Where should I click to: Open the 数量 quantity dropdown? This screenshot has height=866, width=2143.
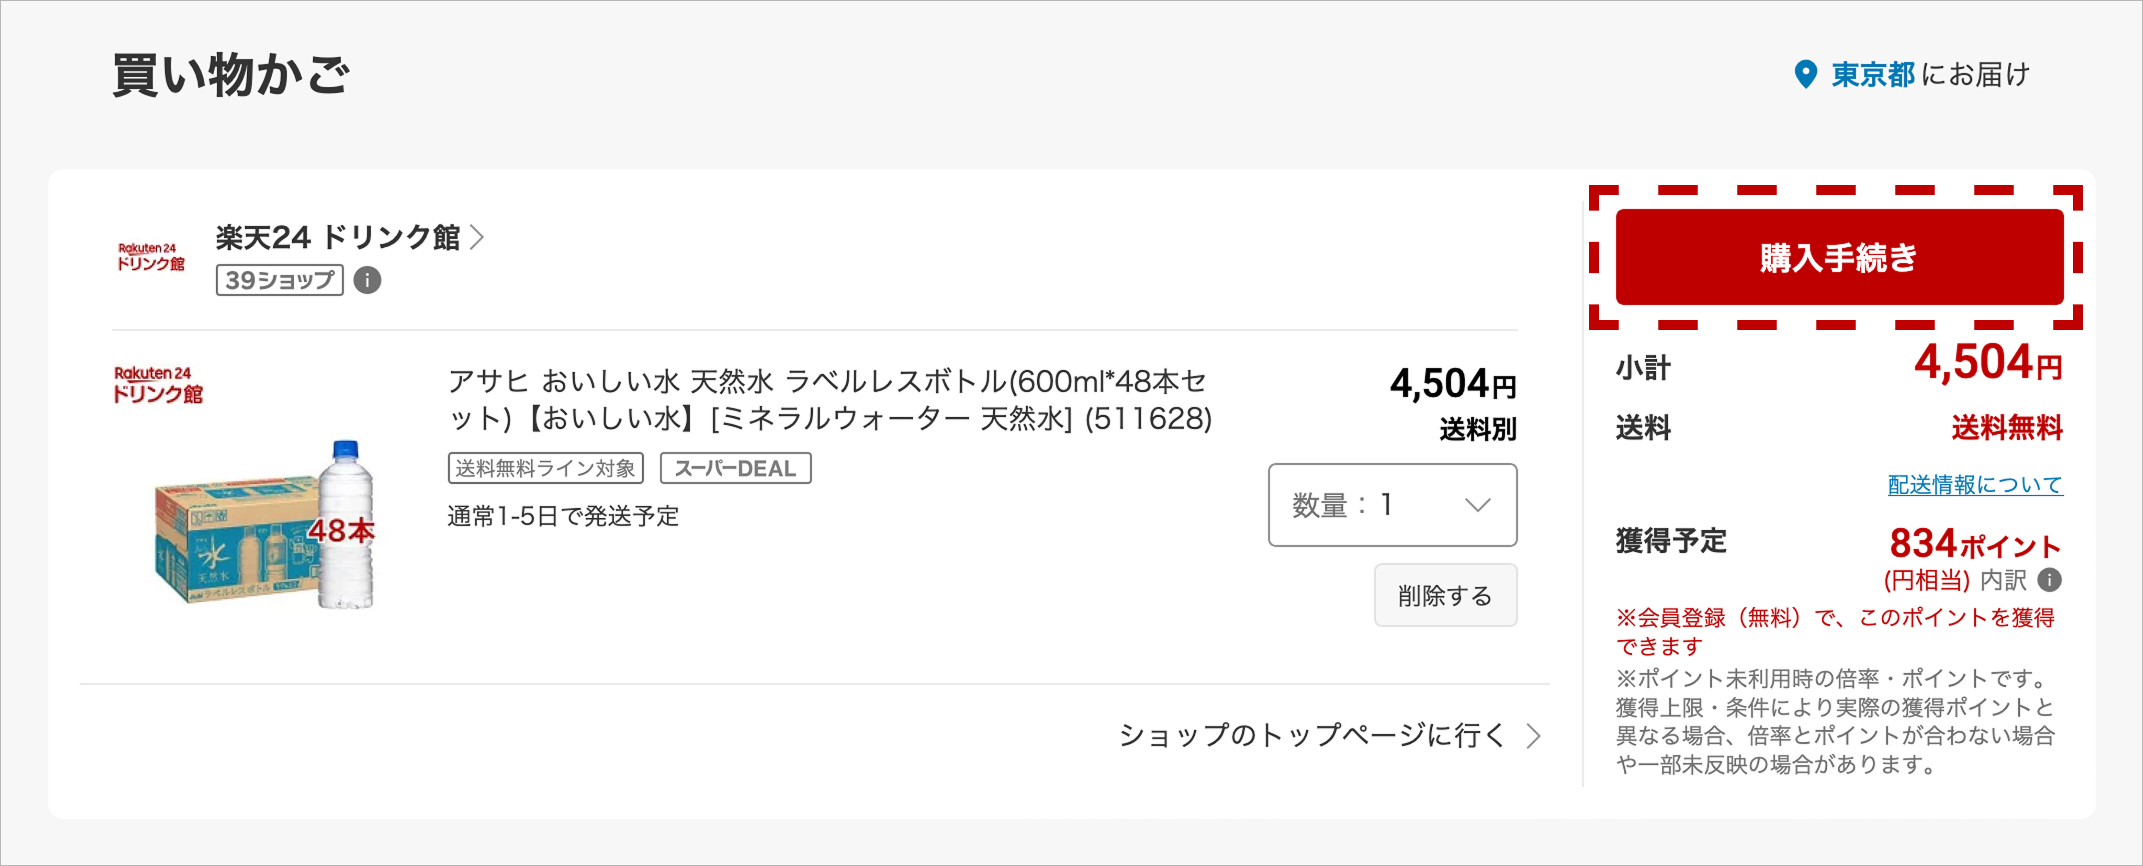(1392, 505)
